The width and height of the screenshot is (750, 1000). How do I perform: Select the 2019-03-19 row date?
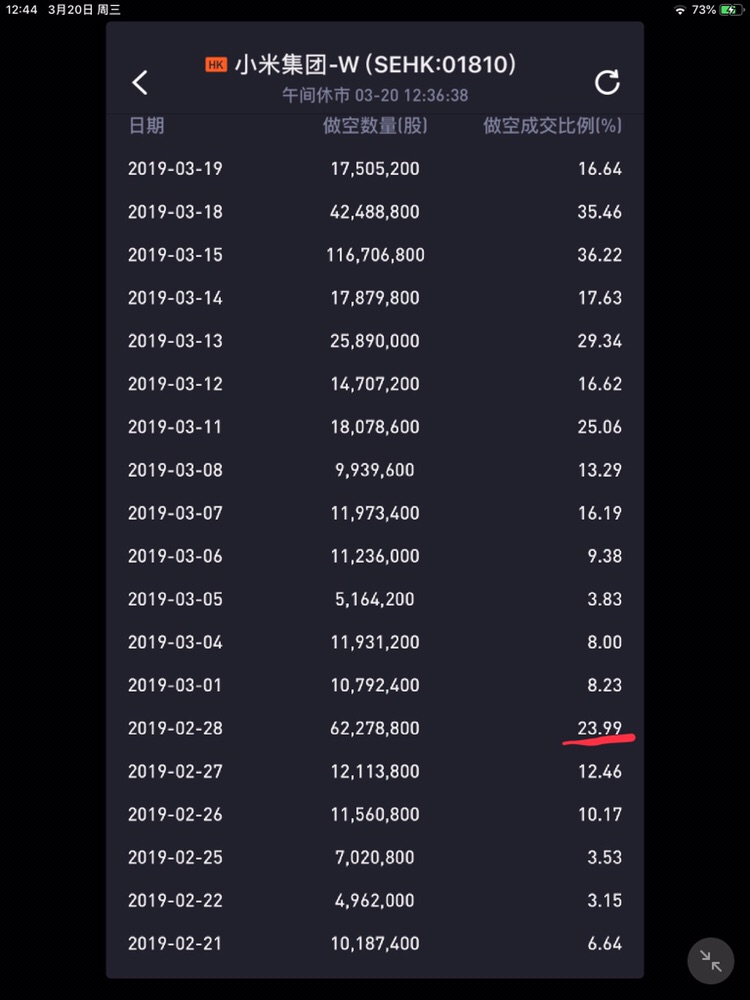tap(175, 169)
